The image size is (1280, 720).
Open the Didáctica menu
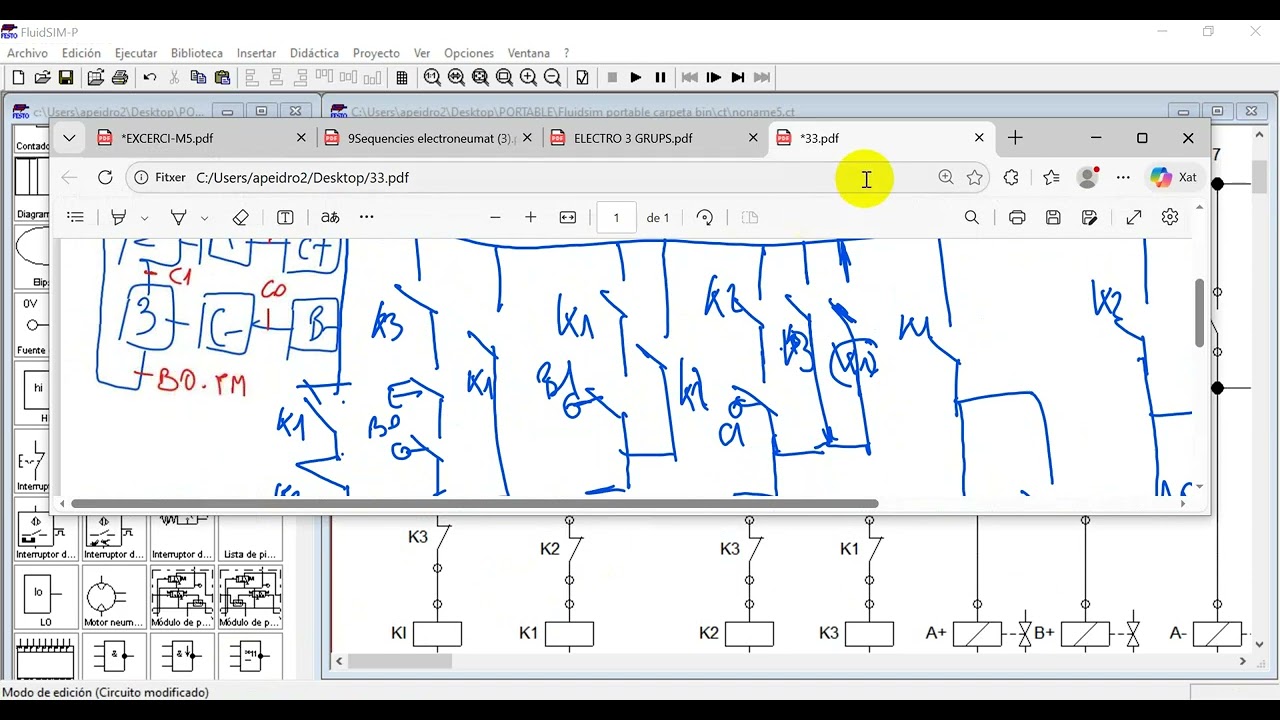click(x=314, y=53)
